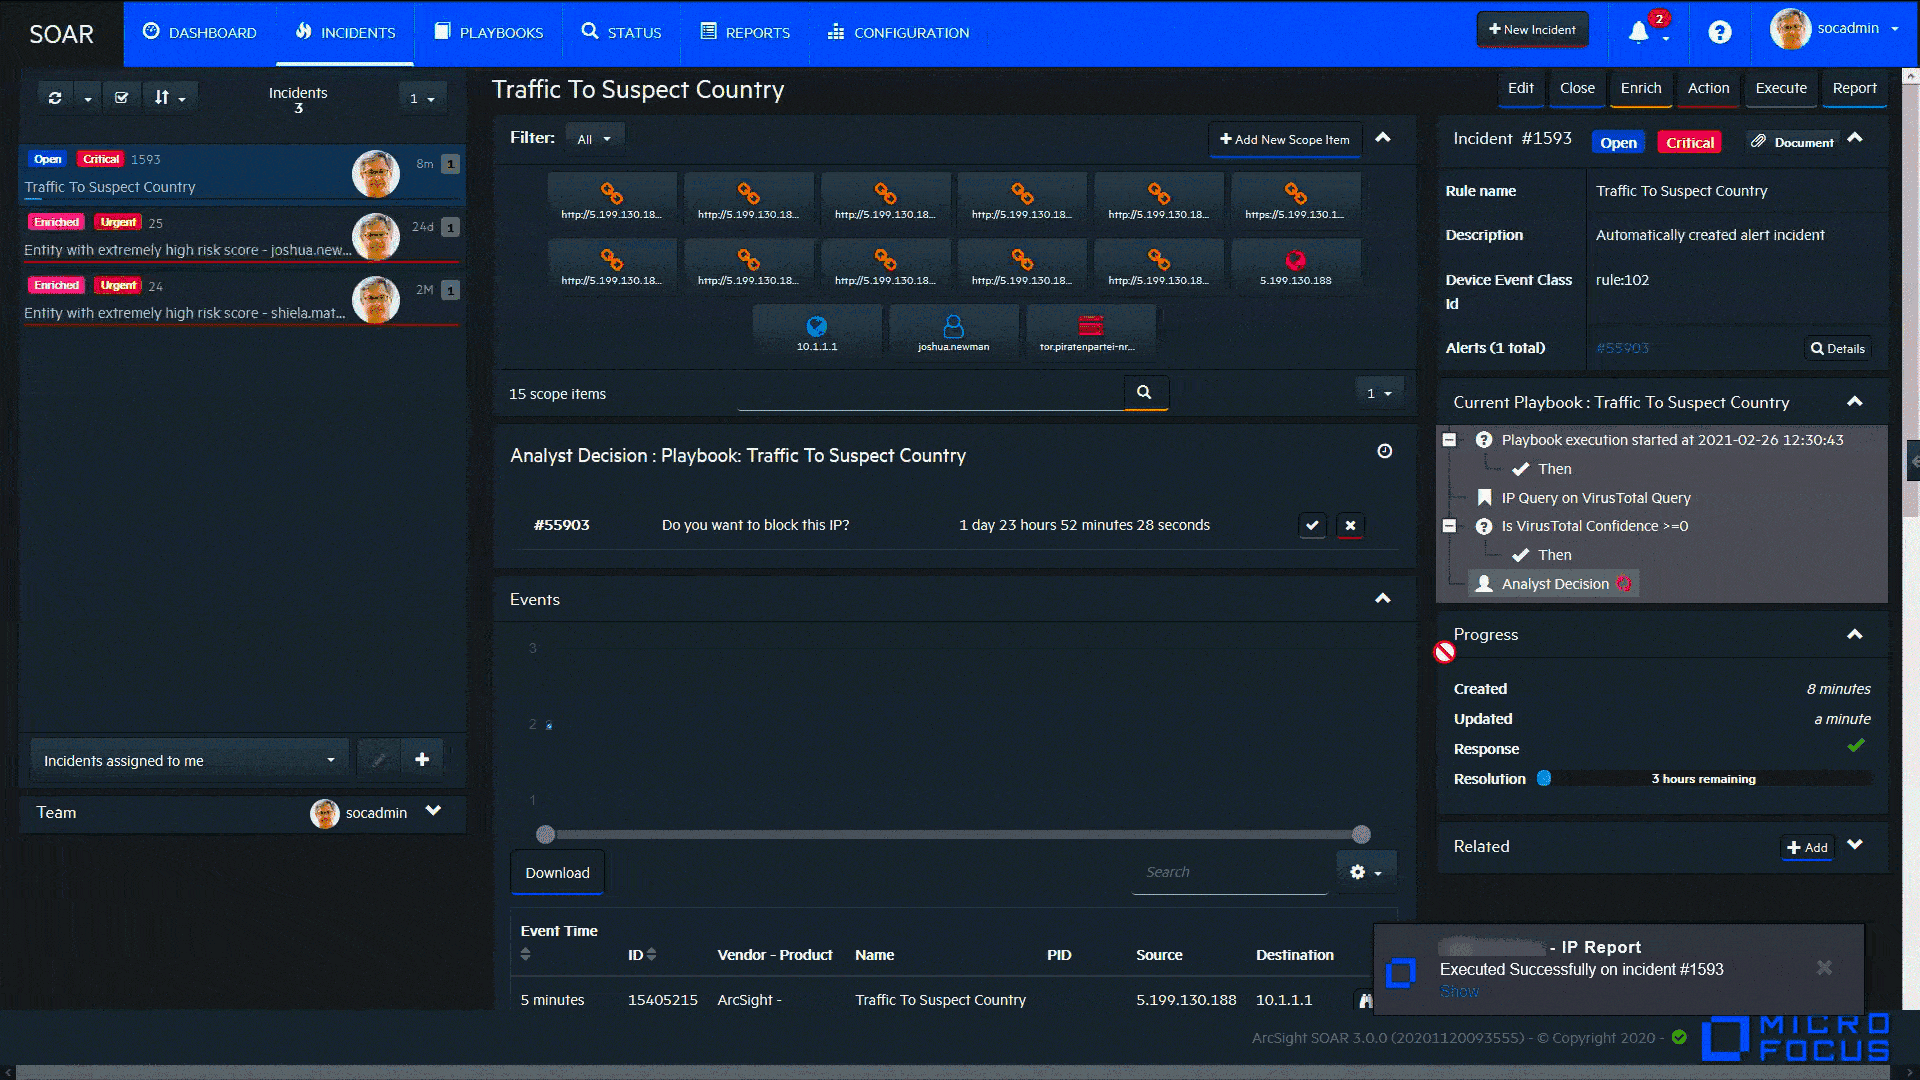The image size is (1920, 1080).
Task: Open the scope Filter All dropdown
Action: [x=594, y=139]
